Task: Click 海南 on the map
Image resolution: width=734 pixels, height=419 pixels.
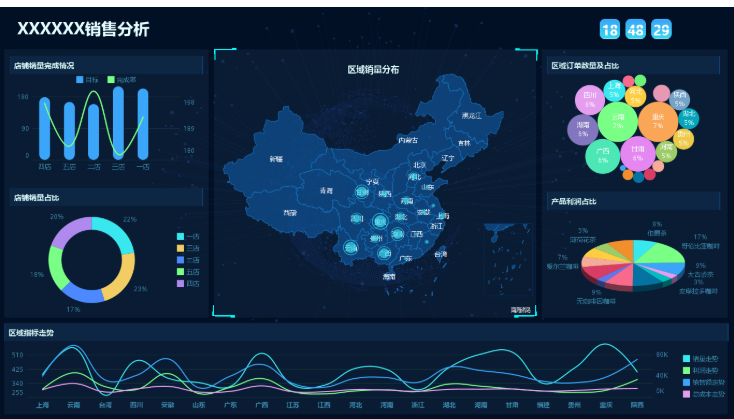Action: [x=389, y=277]
